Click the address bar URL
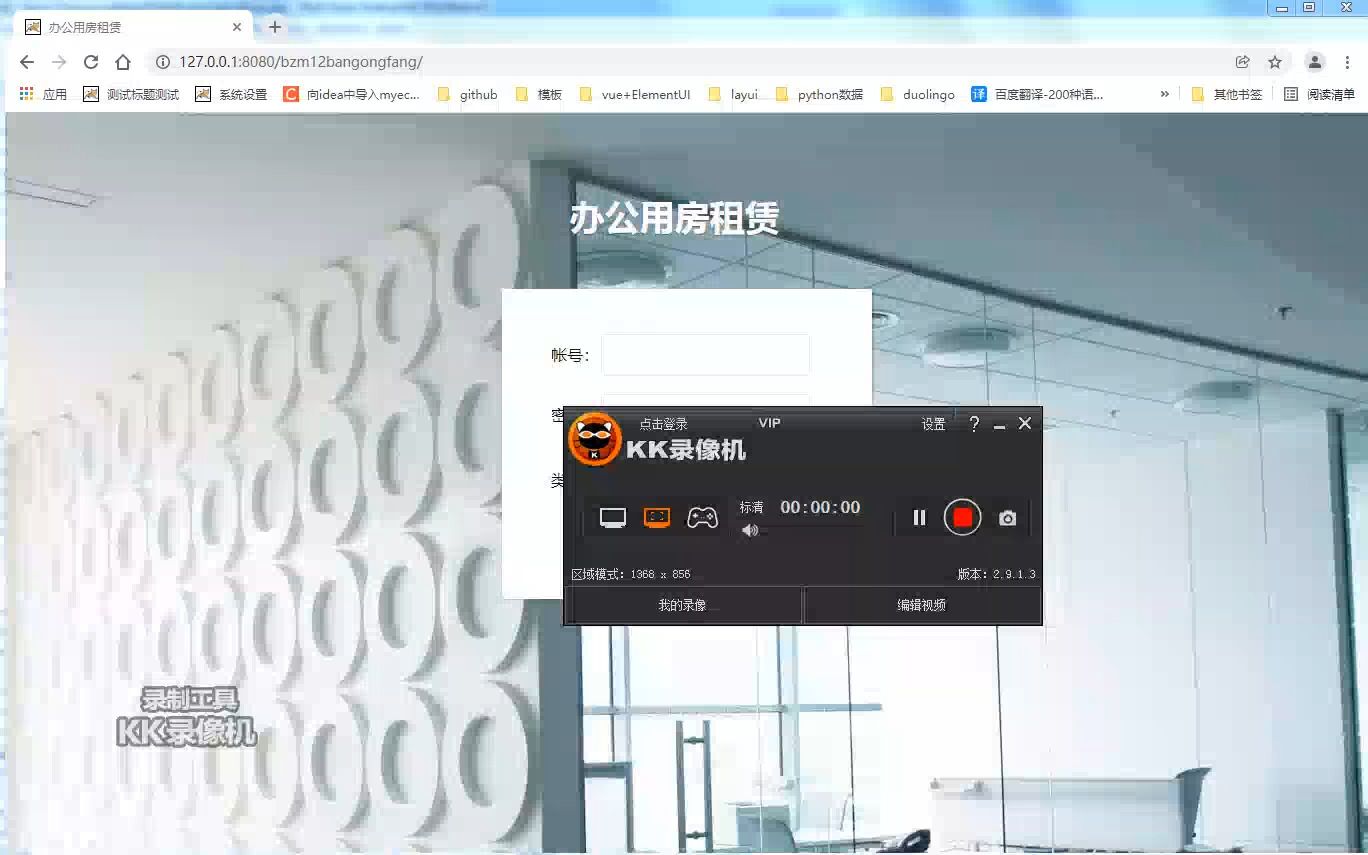Viewport: 1368px width, 855px height. click(301, 62)
